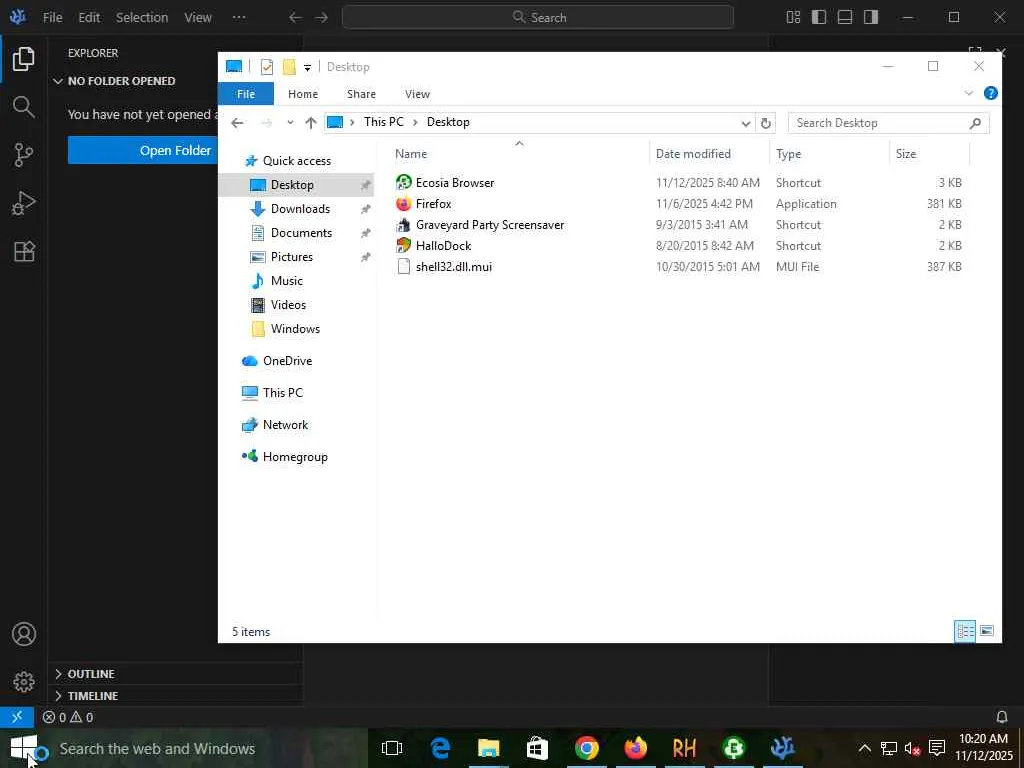Image resolution: width=1024 pixels, height=768 pixels.
Task: Select Downloads in navigation pane
Action: click(300, 209)
